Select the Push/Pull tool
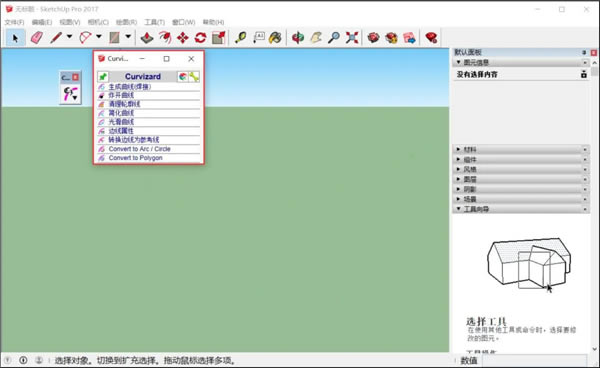This screenshot has height=368, width=600. click(x=147, y=37)
